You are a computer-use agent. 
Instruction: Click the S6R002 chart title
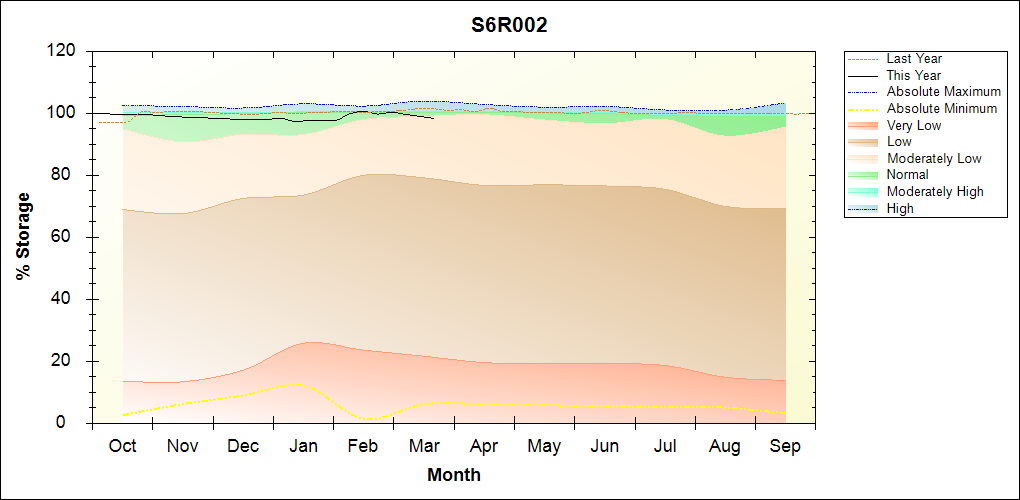tap(509, 26)
